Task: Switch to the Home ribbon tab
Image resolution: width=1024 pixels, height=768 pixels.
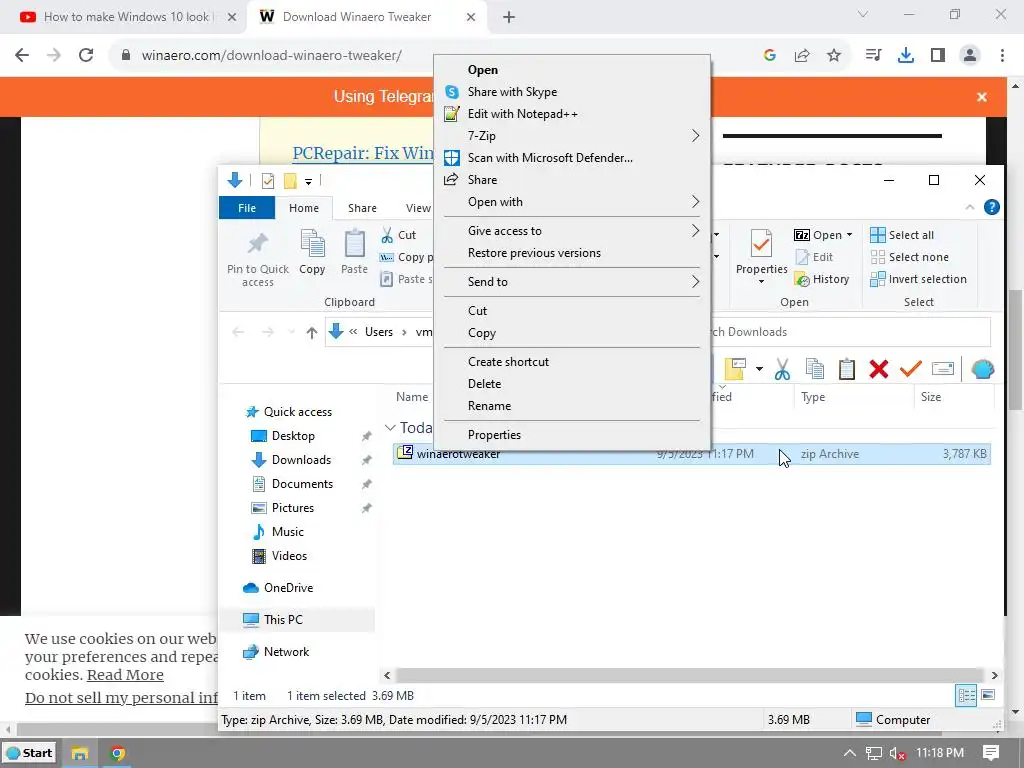Action: click(x=304, y=208)
